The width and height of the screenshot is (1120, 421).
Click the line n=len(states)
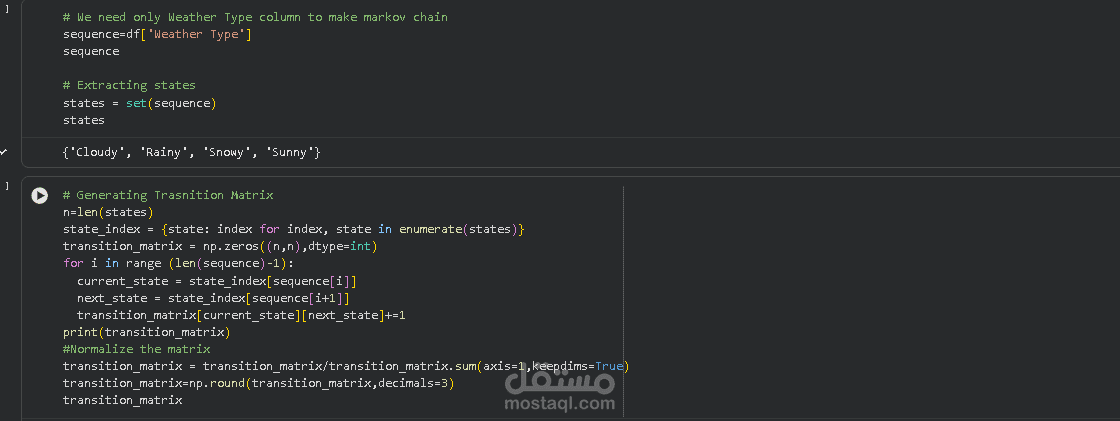click(x=108, y=212)
